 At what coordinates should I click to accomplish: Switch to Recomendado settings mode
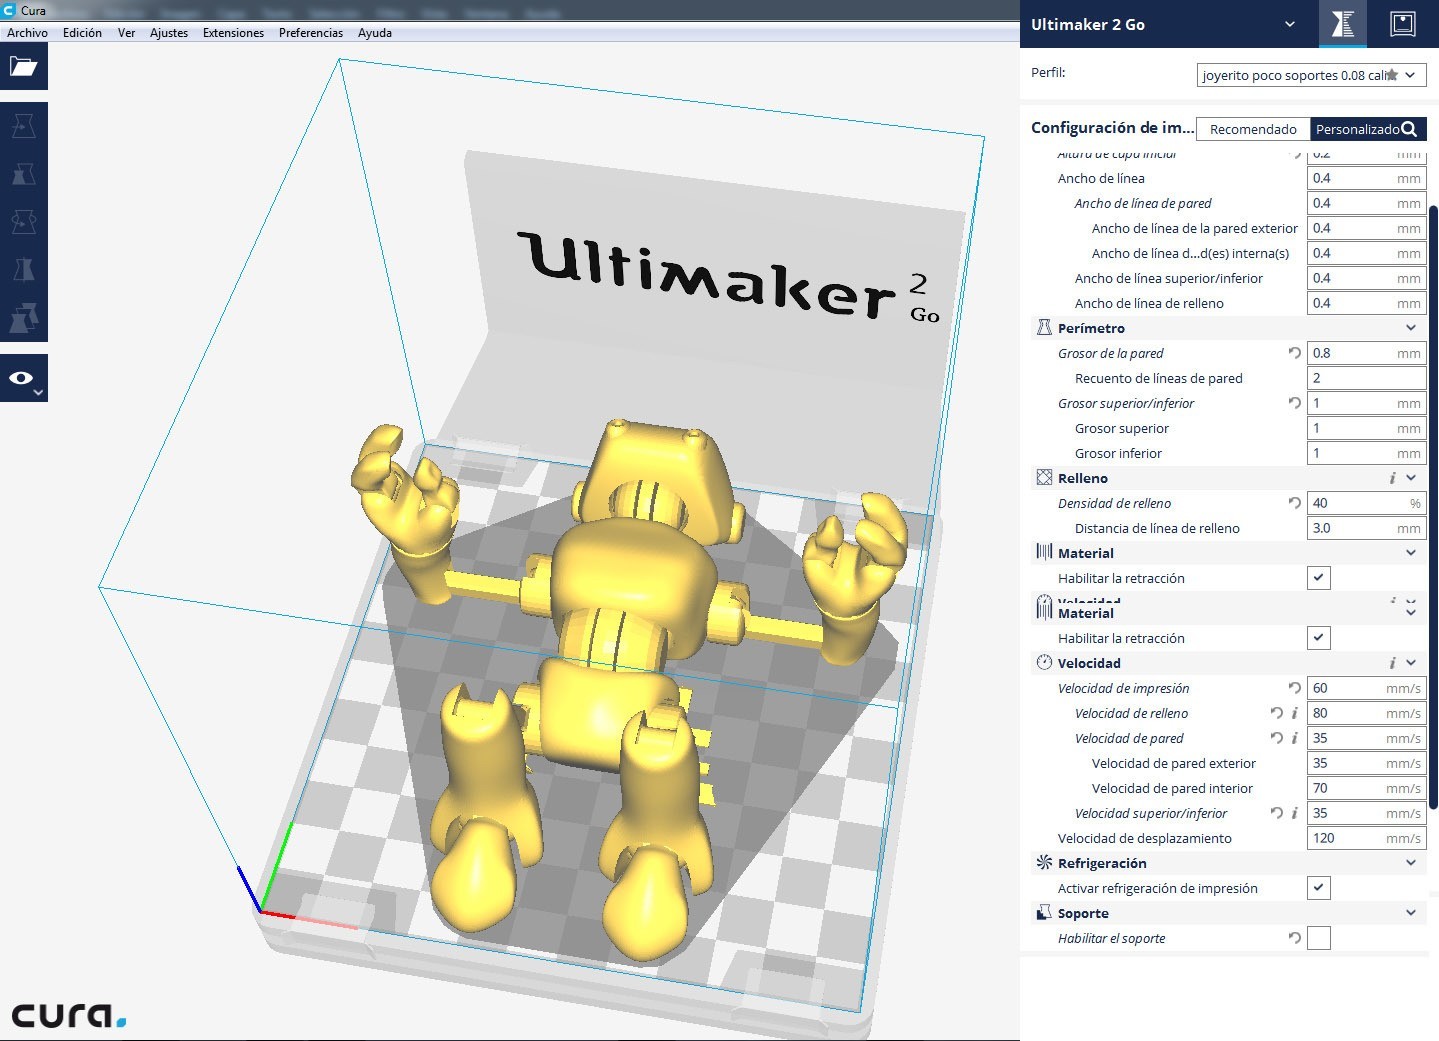(x=1252, y=129)
